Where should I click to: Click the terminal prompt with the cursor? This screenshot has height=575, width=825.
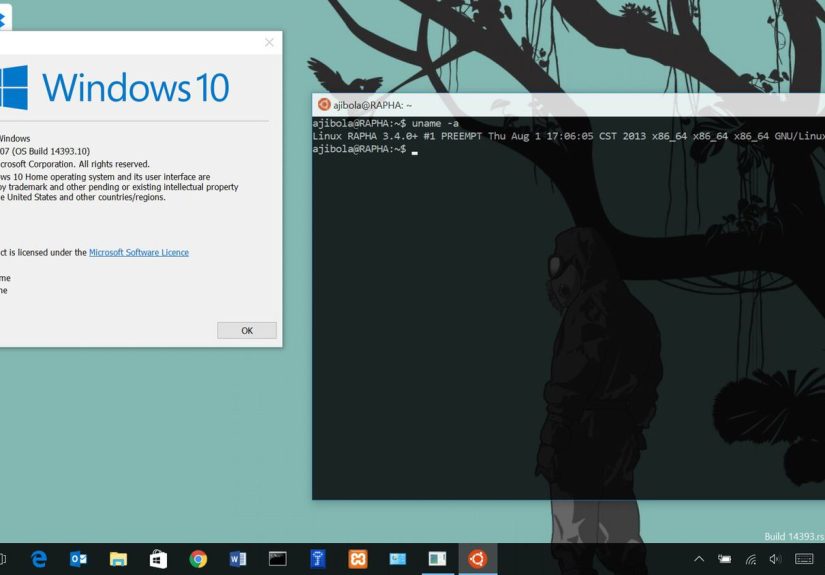coord(365,149)
